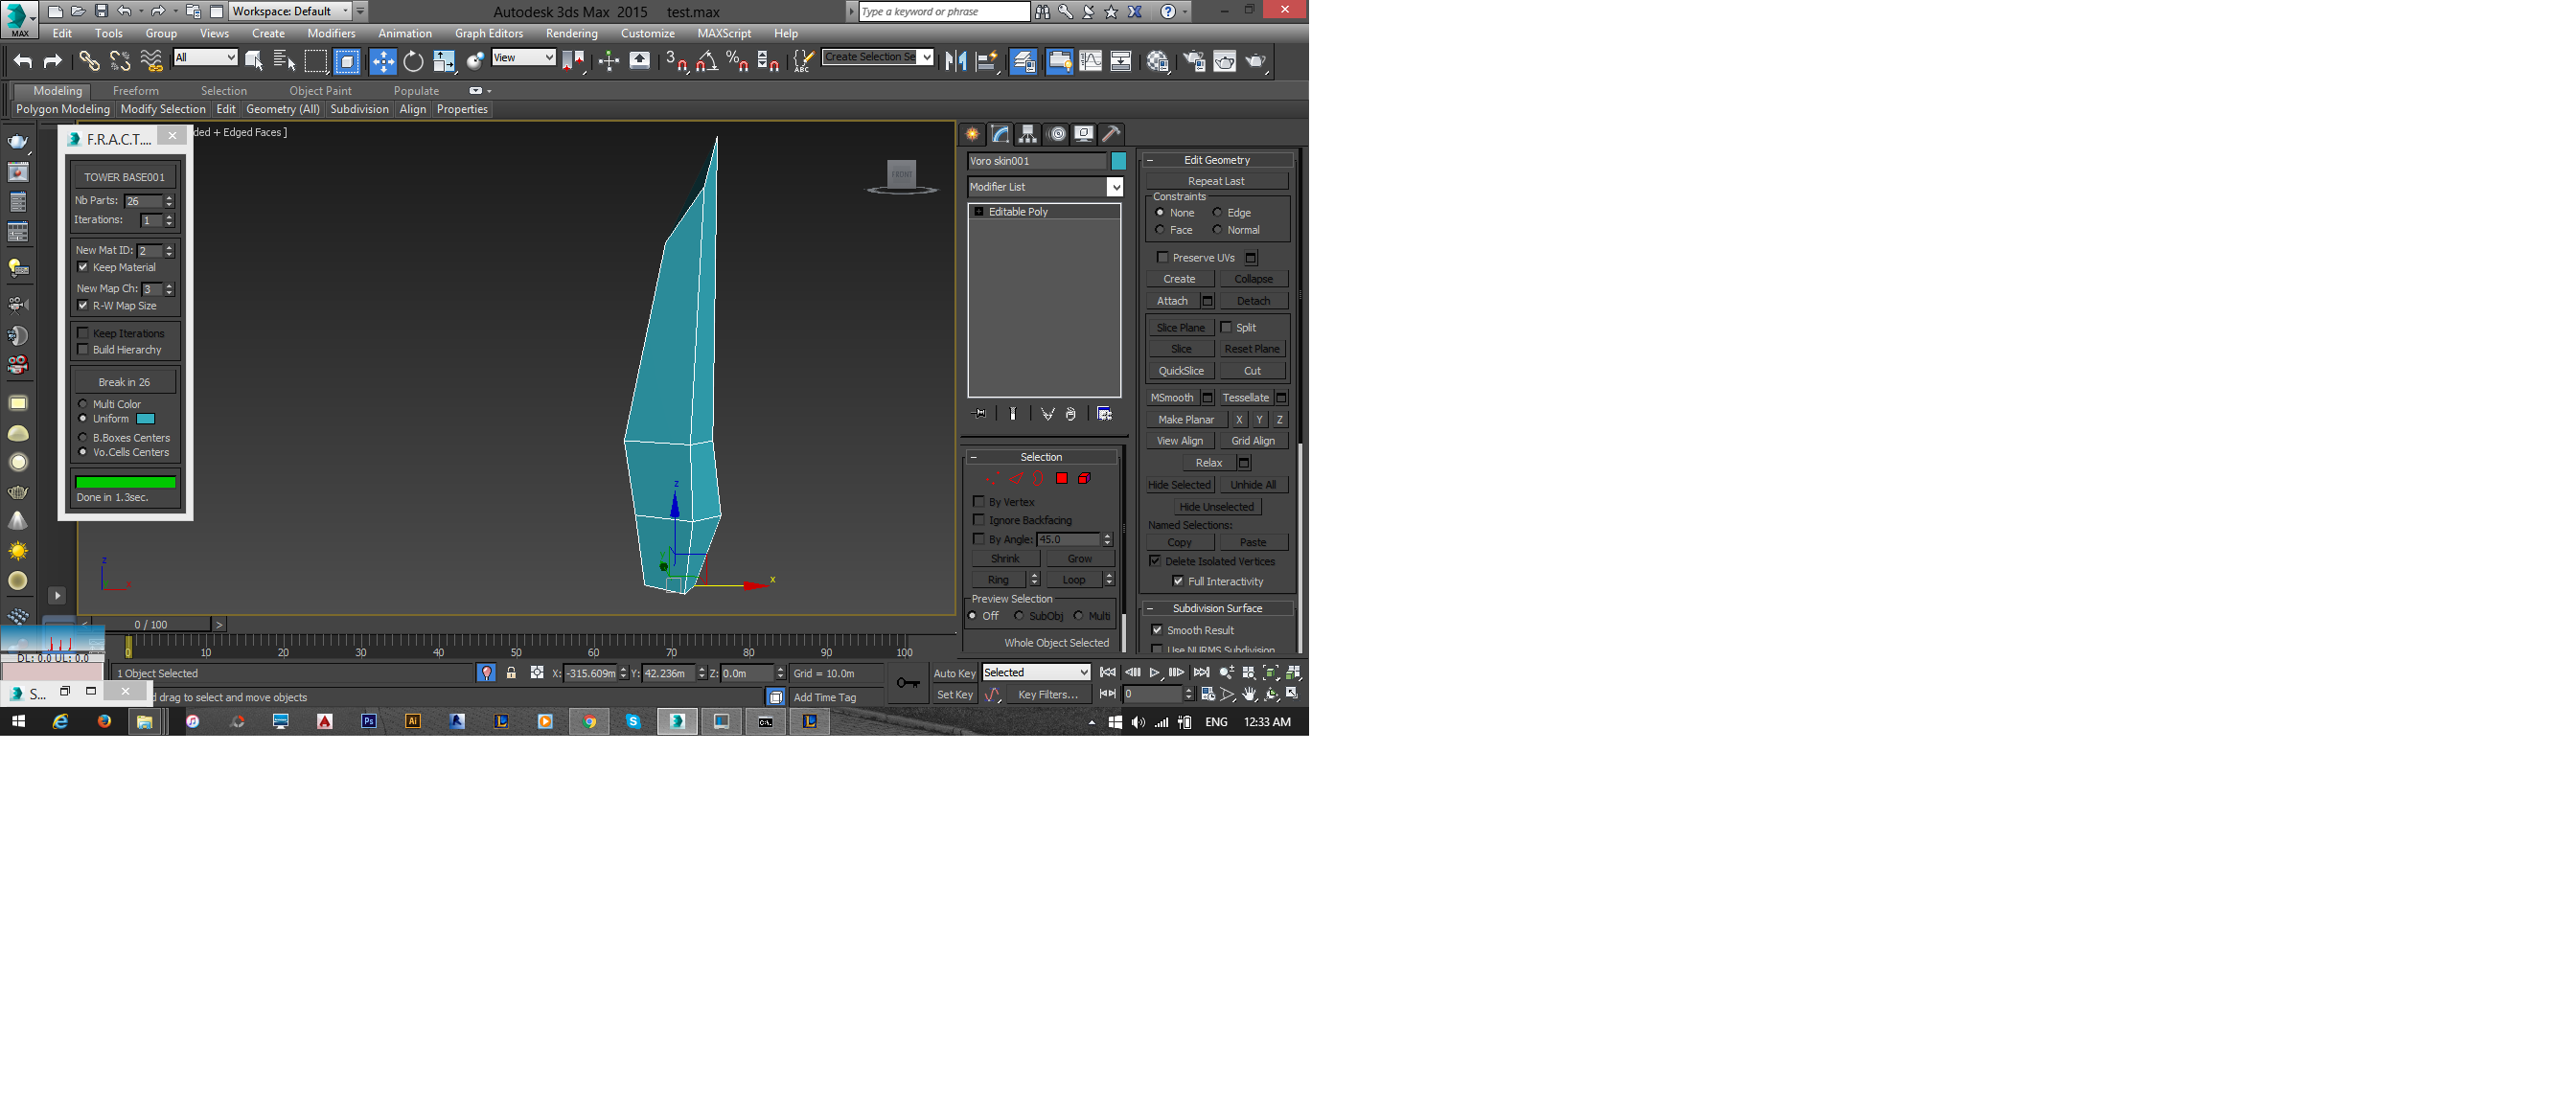The width and height of the screenshot is (2576, 1094).
Task: Switch to Freeform ribbon tab
Action: point(136,90)
